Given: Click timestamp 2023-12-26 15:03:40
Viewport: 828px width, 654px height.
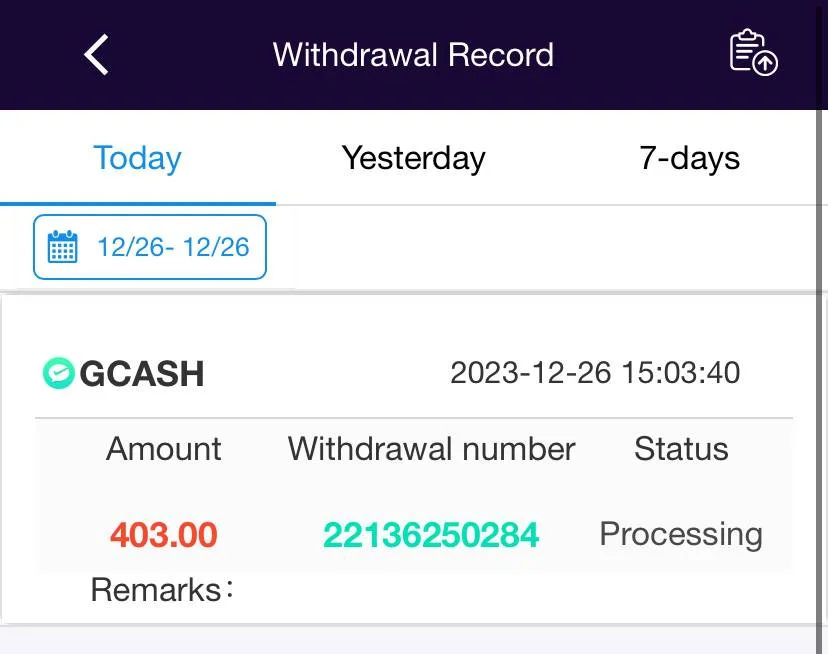Looking at the screenshot, I should (x=595, y=372).
